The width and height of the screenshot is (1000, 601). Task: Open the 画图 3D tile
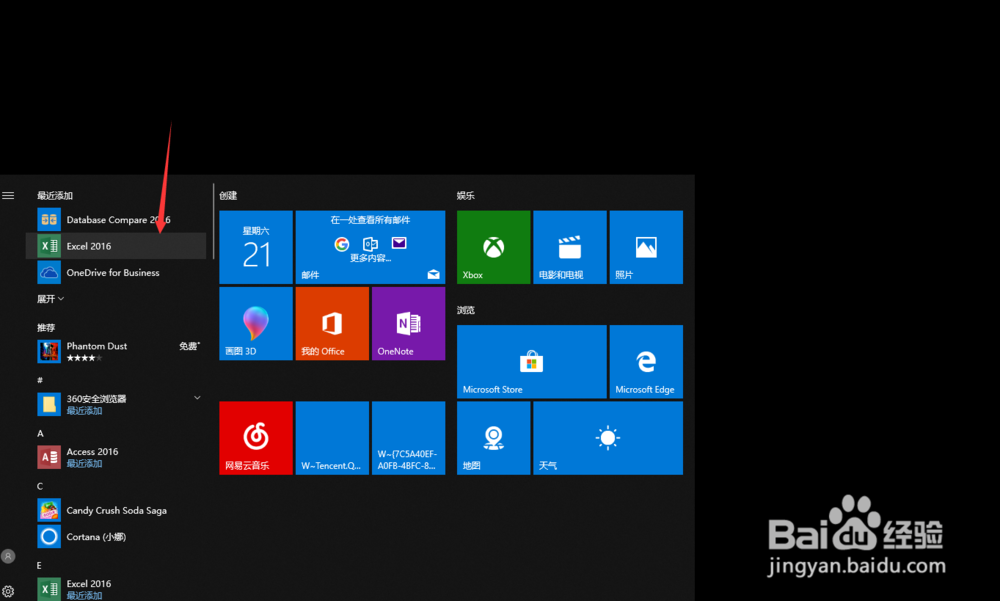(256, 323)
